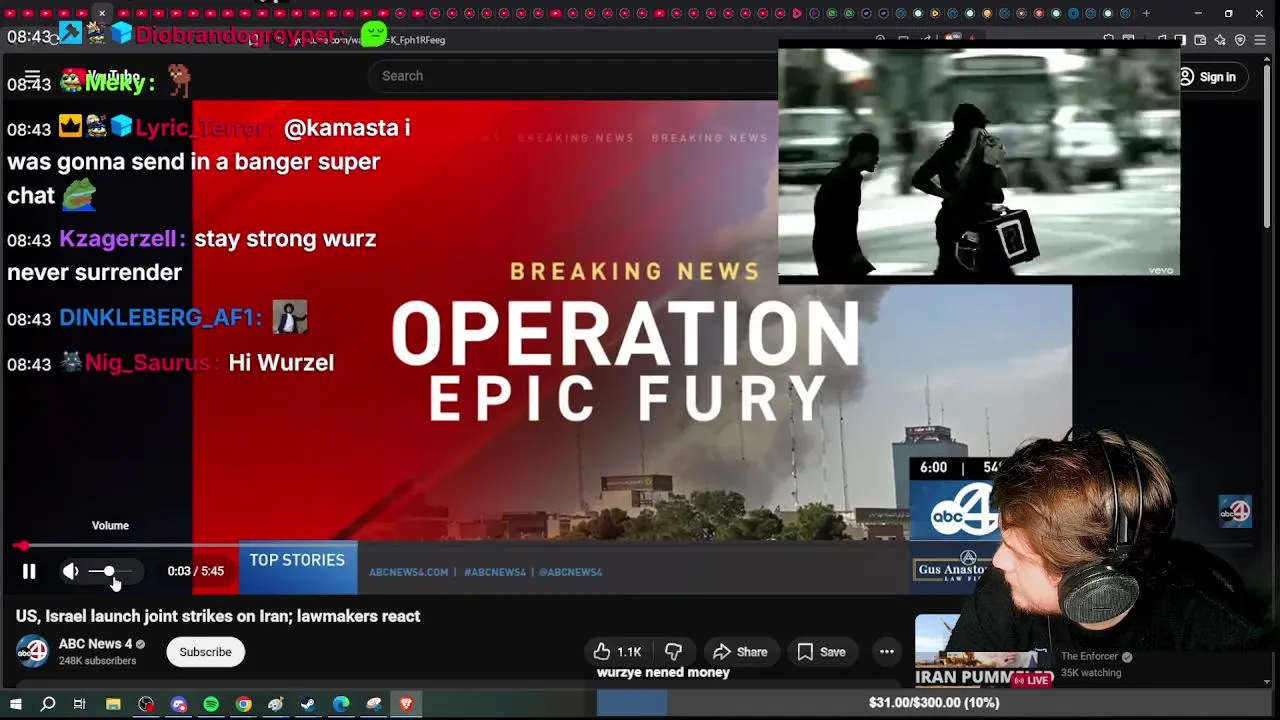Save the video to a playlist

tap(822, 652)
